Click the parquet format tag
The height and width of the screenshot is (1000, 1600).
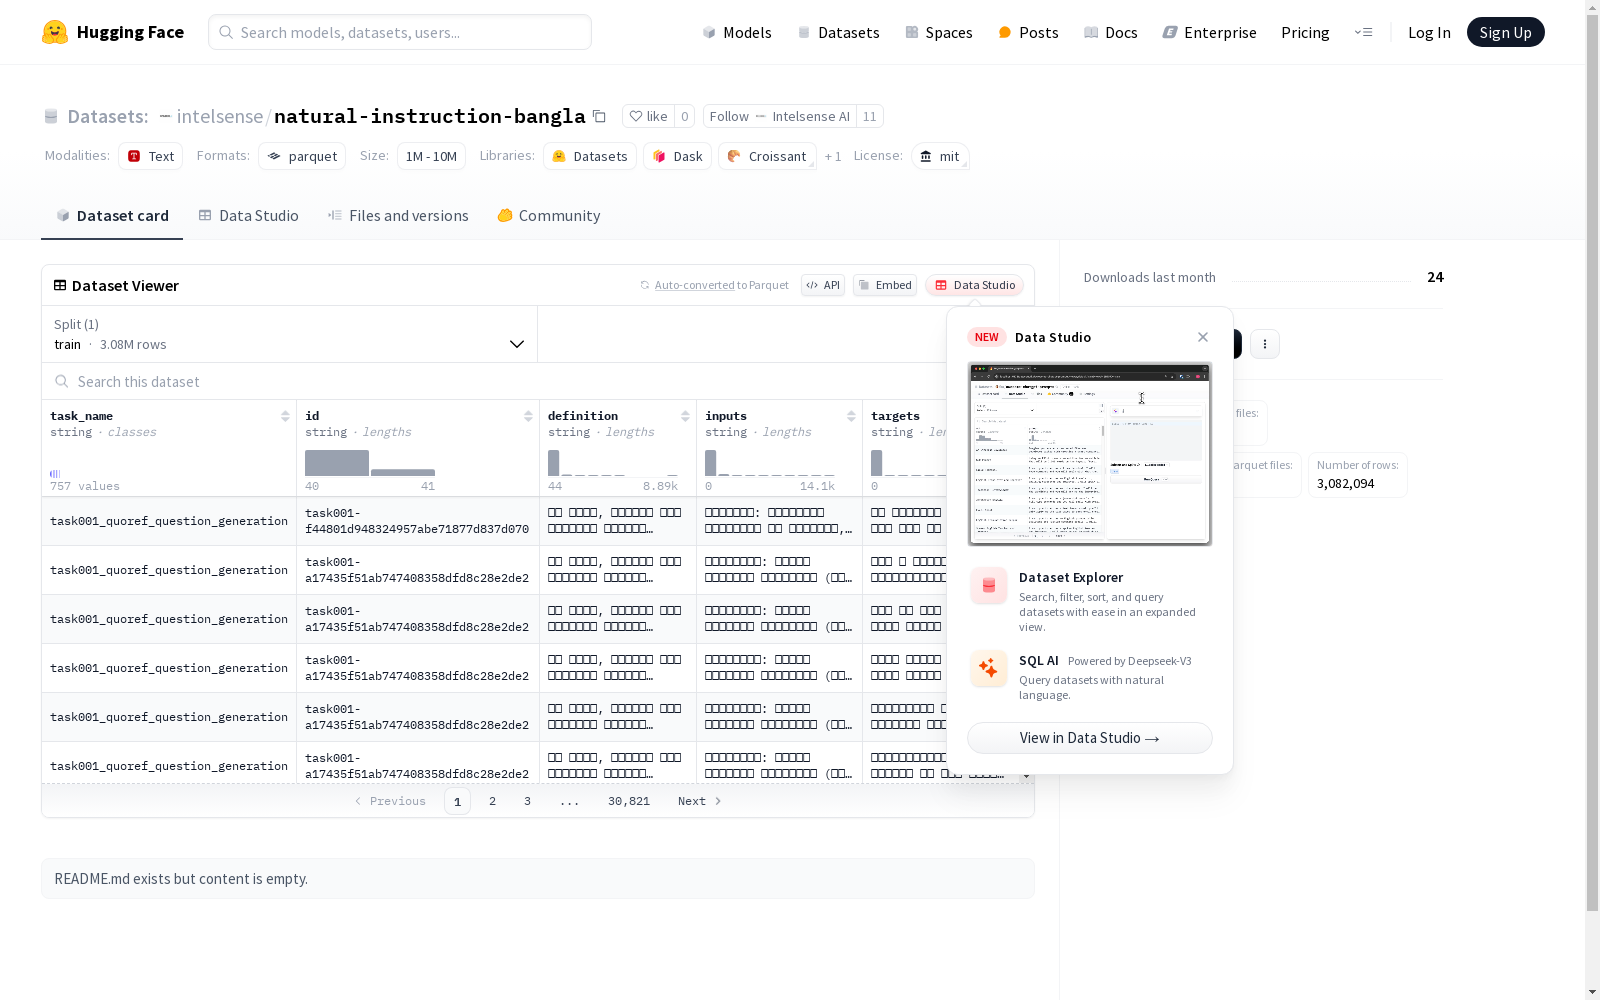(302, 156)
